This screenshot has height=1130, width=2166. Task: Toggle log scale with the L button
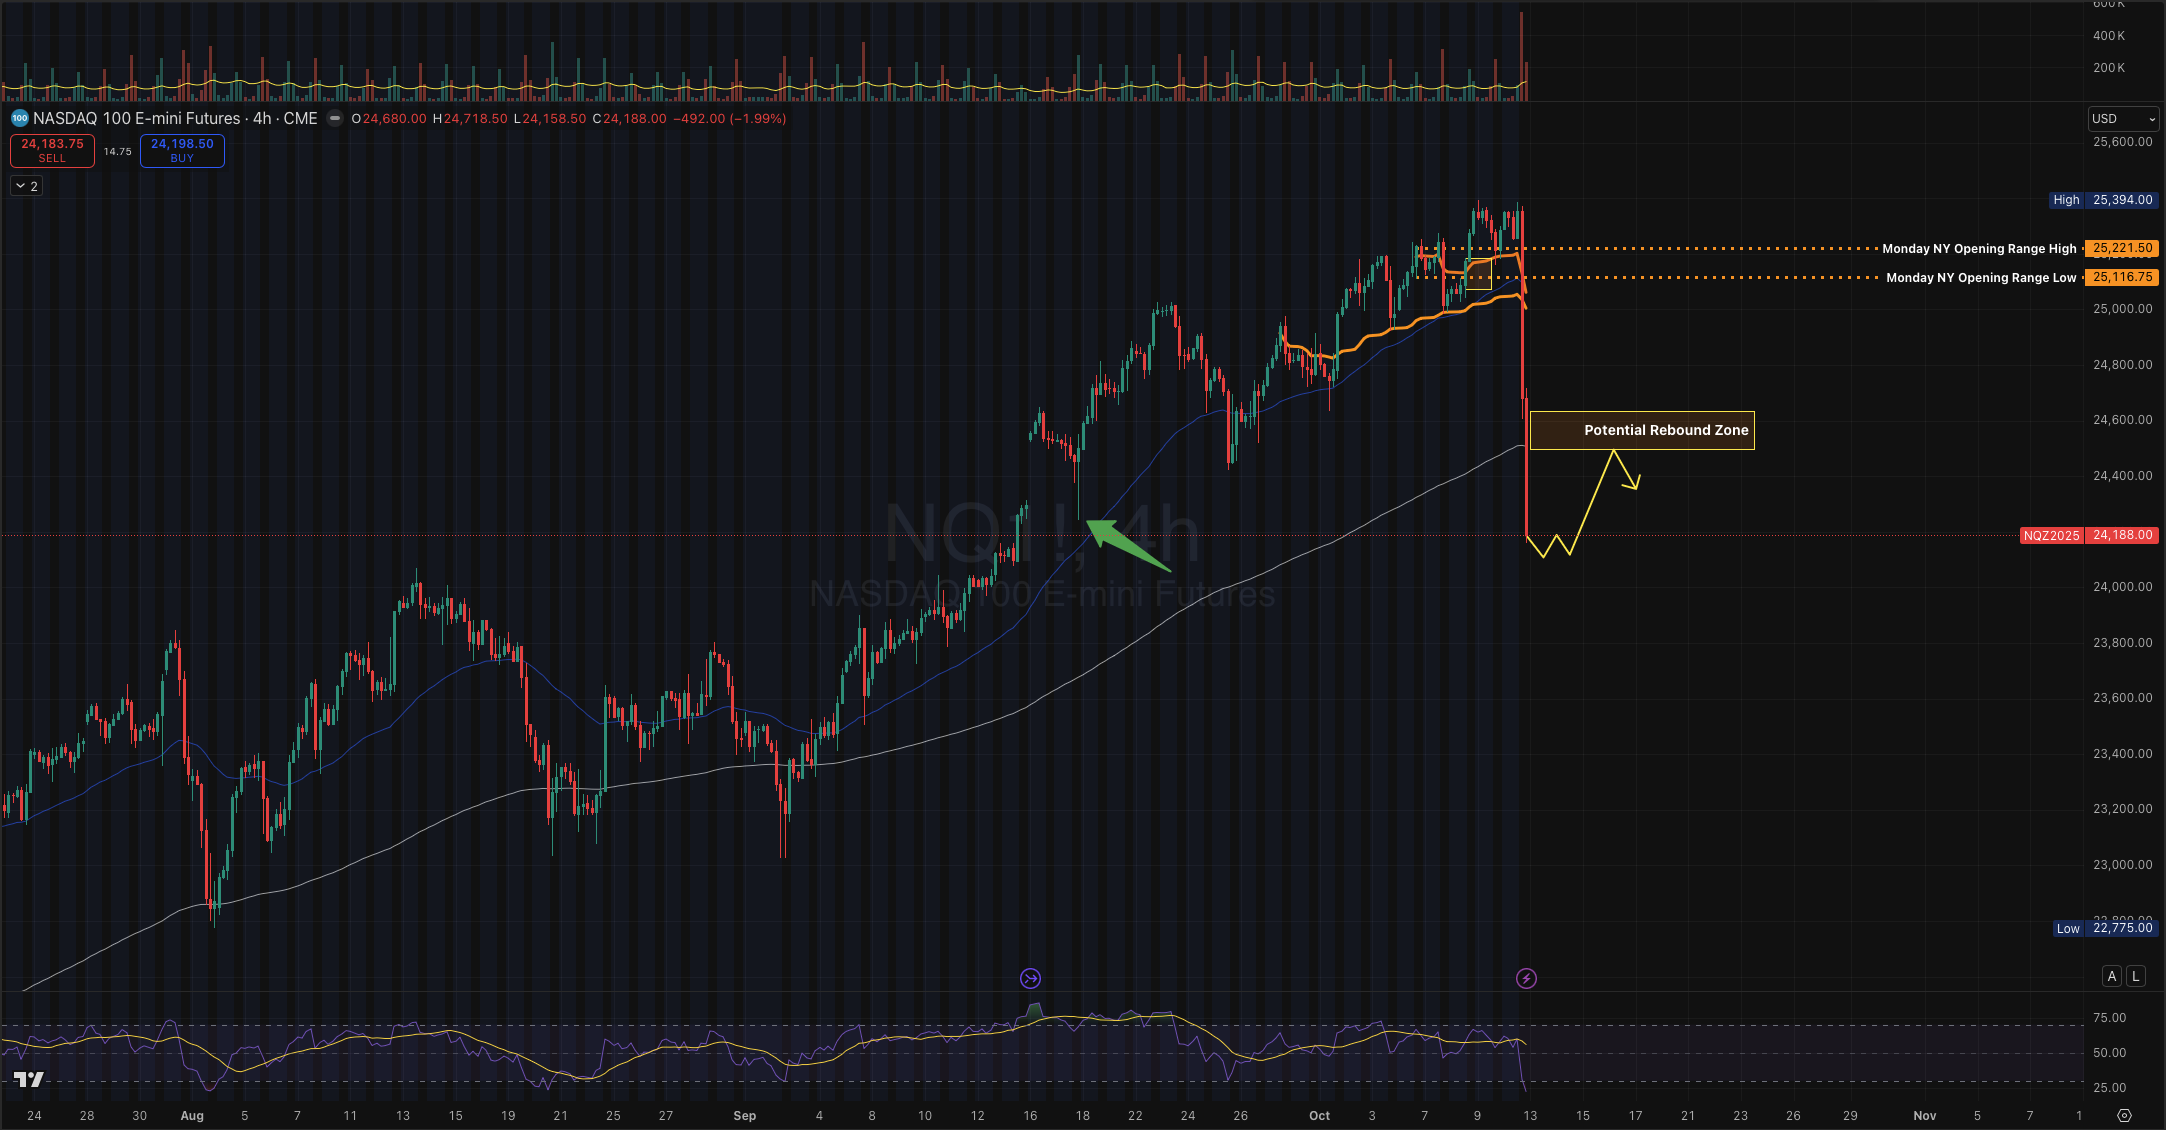[x=2135, y=976]
